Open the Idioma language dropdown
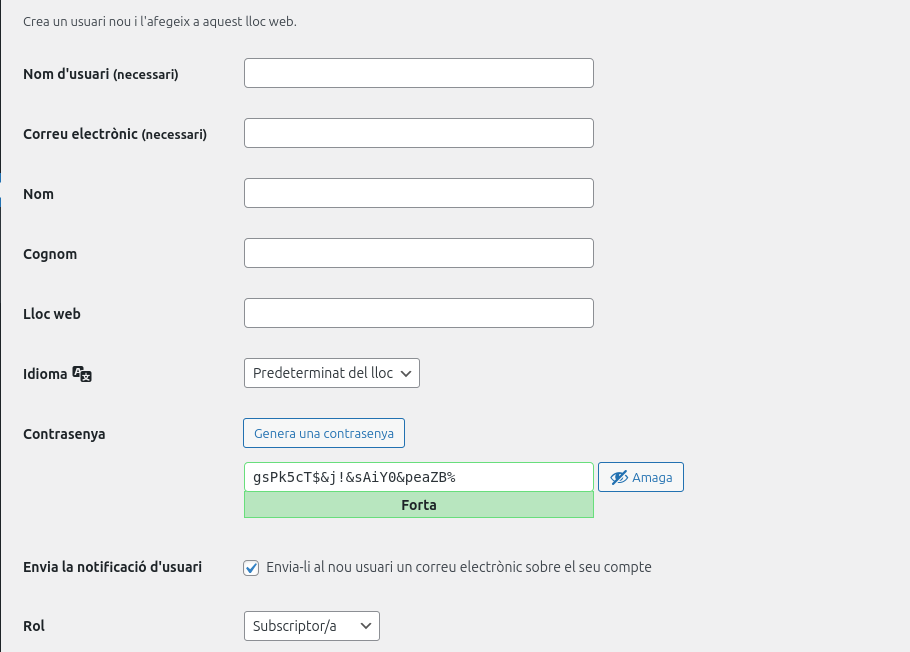Screen dimensions: 910x652 [332, 373]
